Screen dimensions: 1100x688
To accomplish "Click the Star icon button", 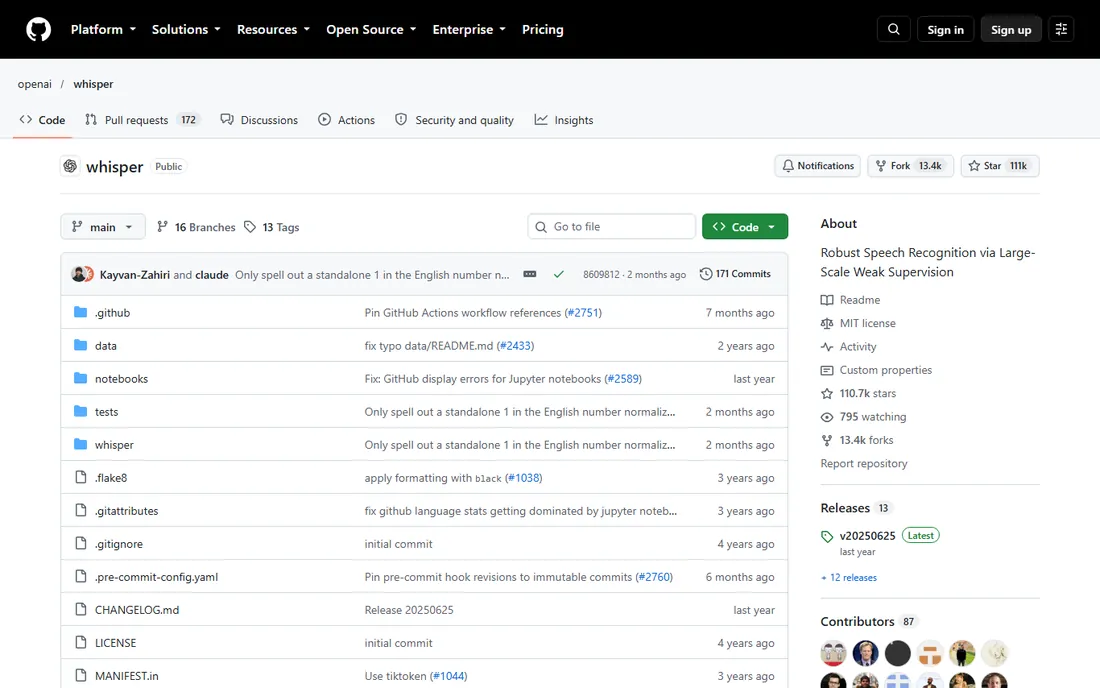I will pyautogui.click(x=1000, y=166).
